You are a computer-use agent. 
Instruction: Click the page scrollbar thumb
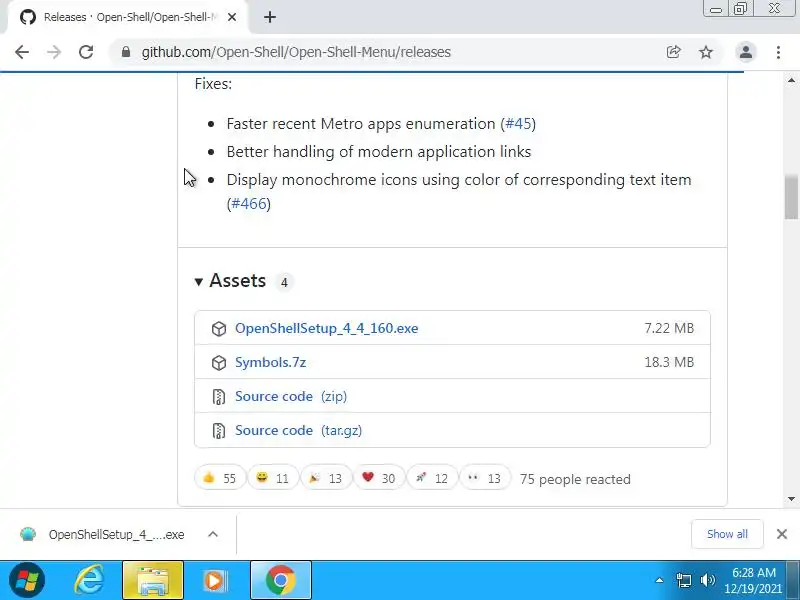tap(791, 196)
